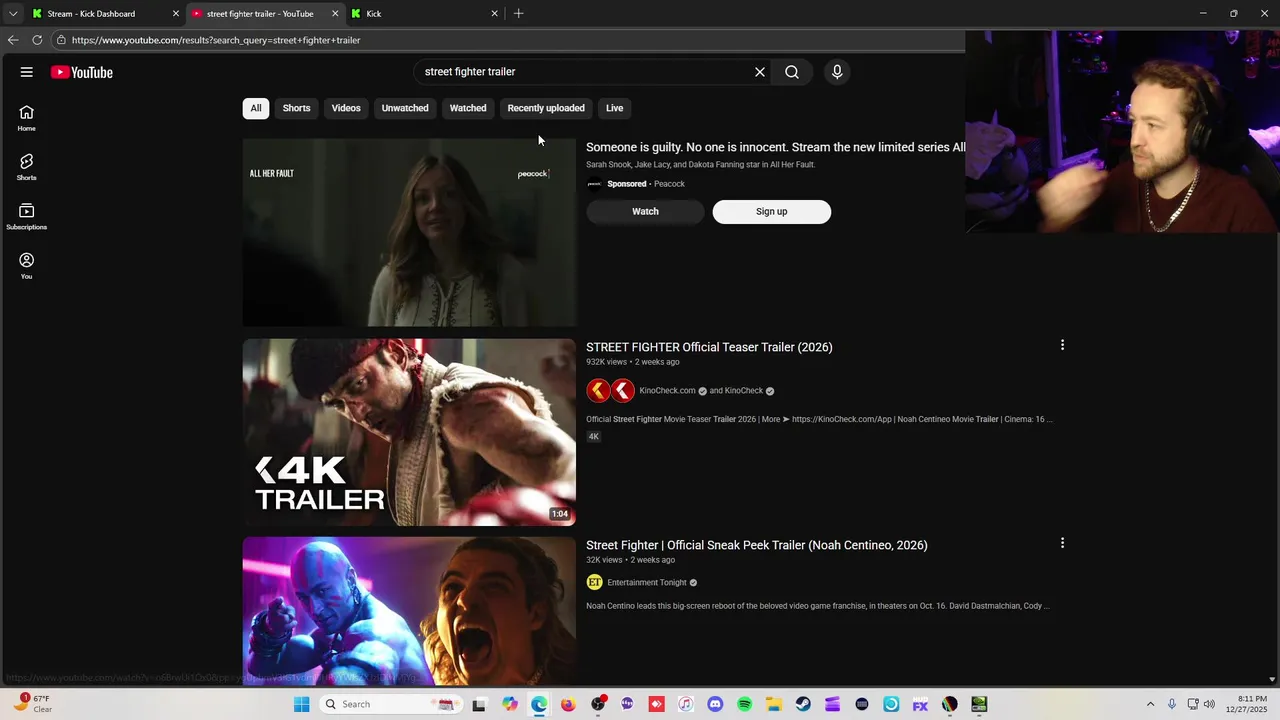Click the Watch button on Peacock ad
1280x720 pixels.
point(645,211)
